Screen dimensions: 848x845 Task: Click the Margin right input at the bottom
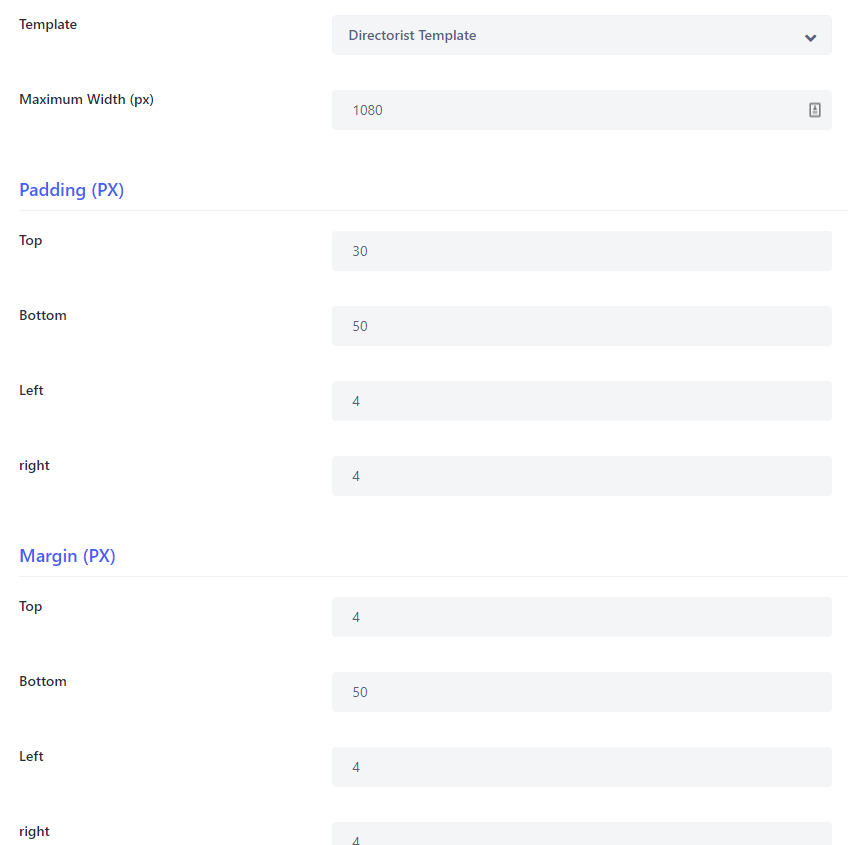[581, 834]
